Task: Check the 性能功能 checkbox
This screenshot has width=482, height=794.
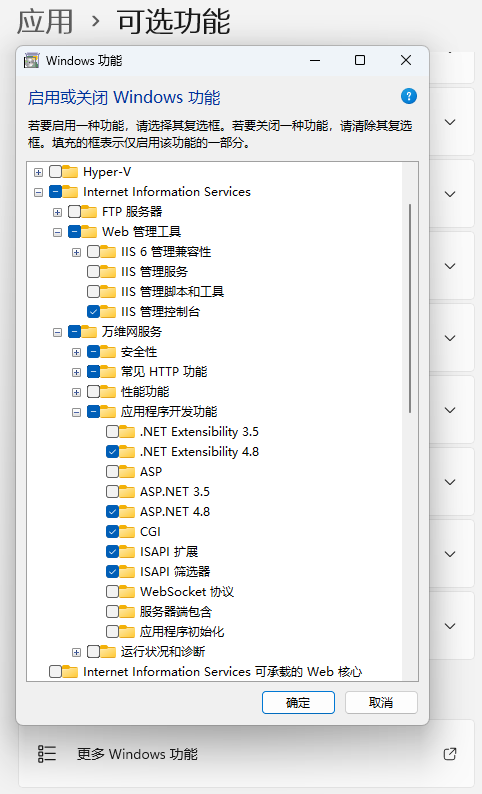Action: point(93,391)
